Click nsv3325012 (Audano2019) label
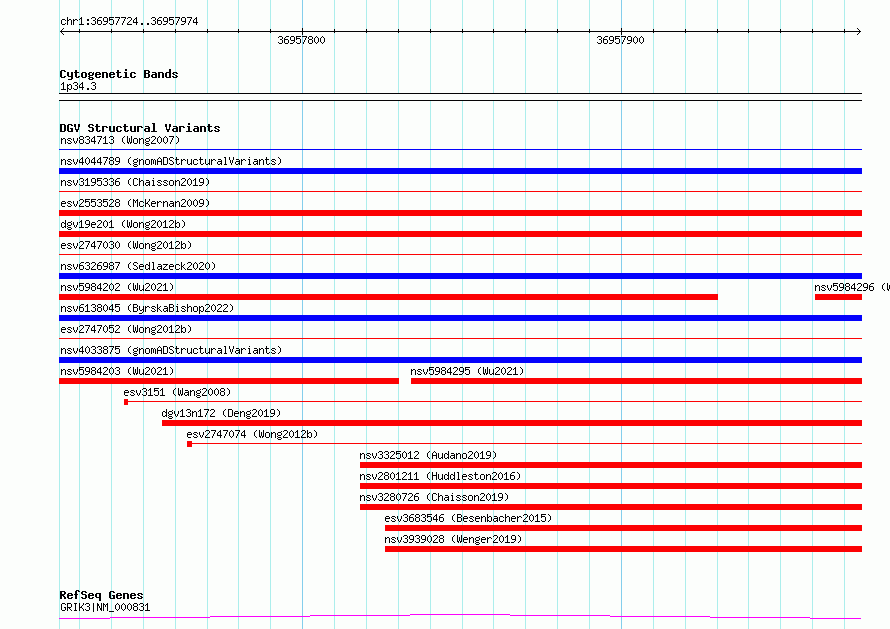 click(428, 455)
